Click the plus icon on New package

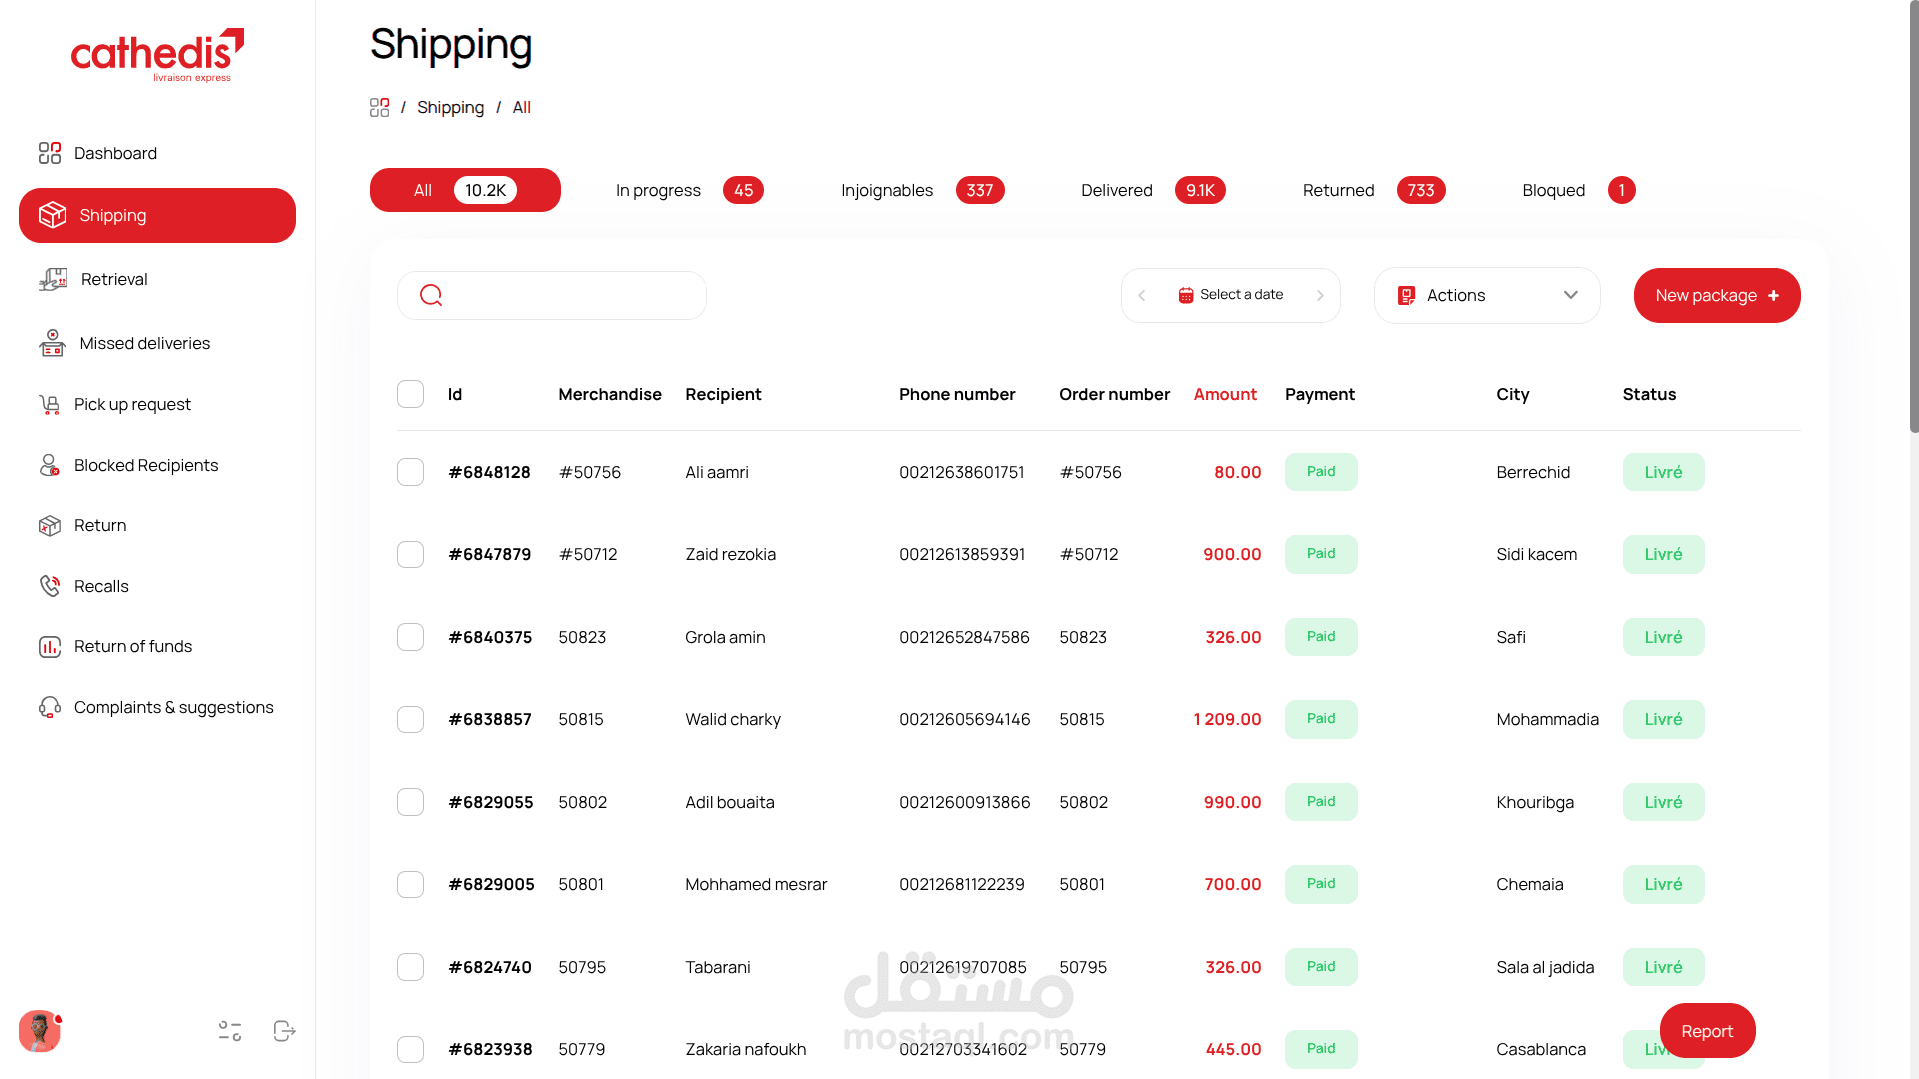(1774, 295)
